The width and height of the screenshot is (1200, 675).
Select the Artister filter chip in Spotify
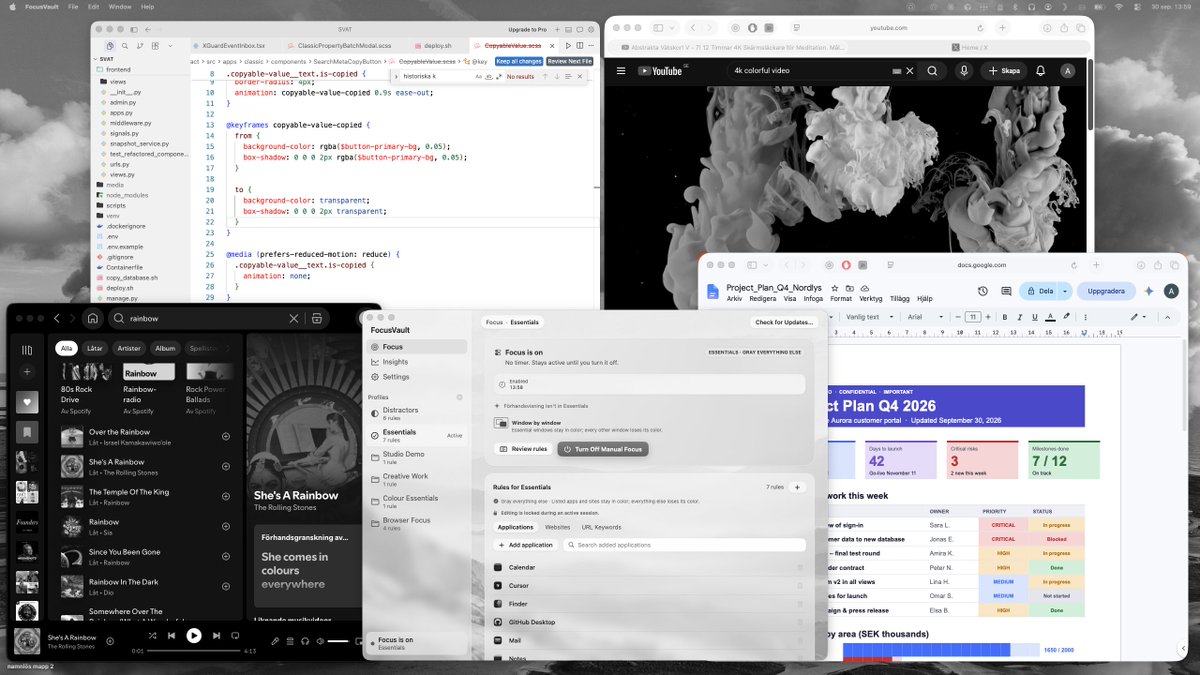[x=129, y=348]
